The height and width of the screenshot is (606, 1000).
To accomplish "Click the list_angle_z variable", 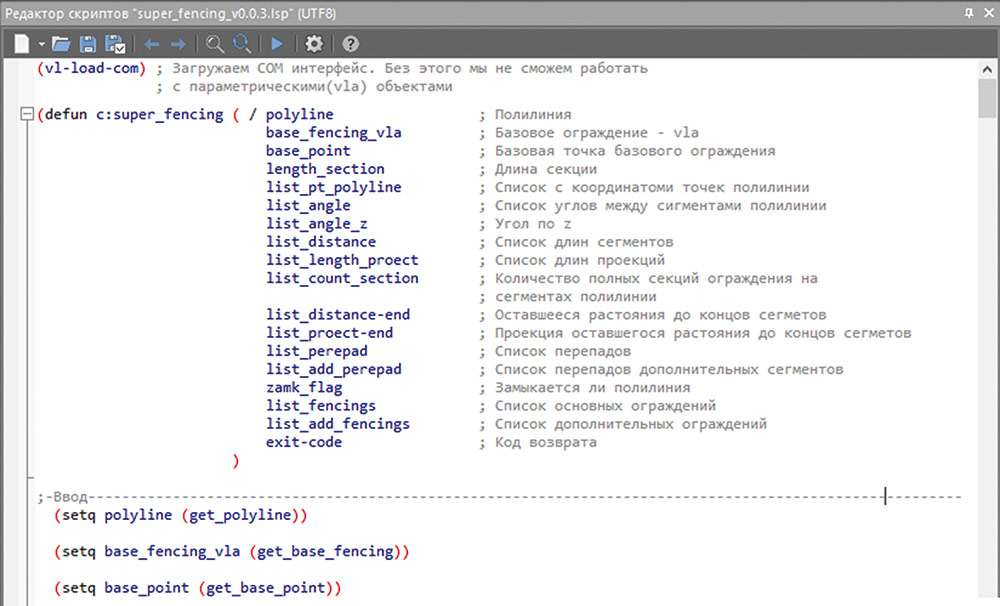I will point(316,223).
